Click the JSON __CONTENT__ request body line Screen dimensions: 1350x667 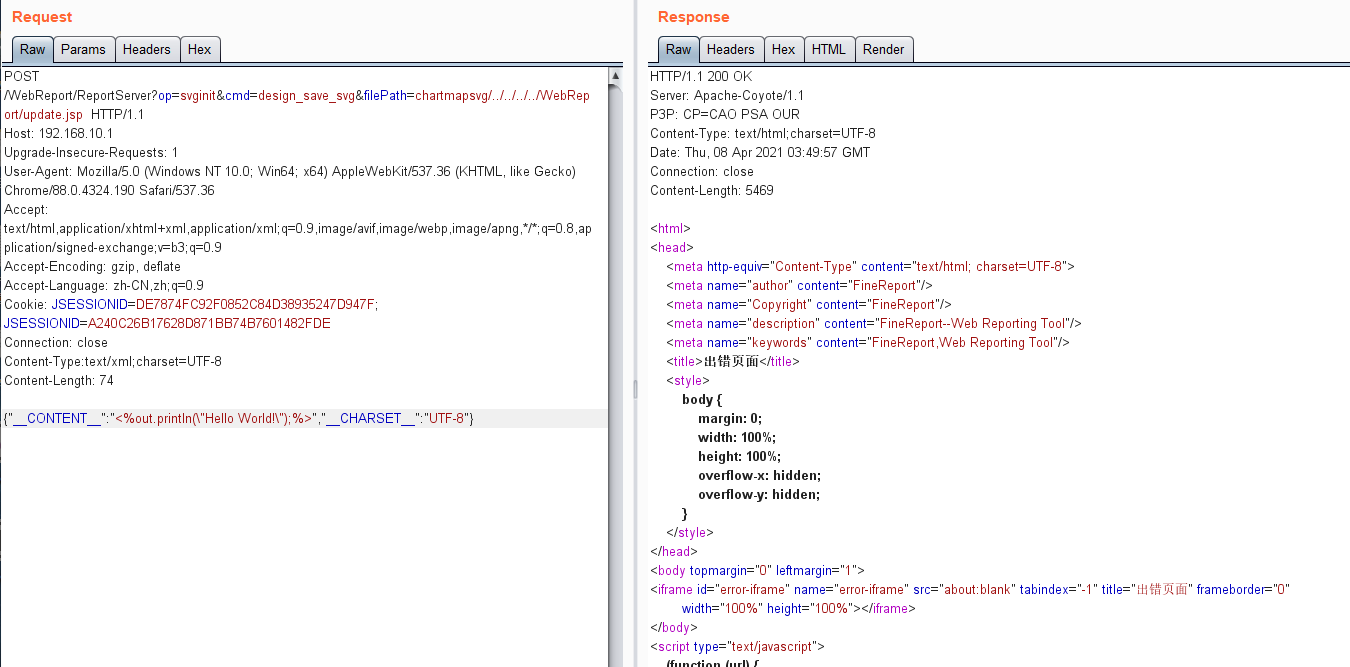pos(239,419)
